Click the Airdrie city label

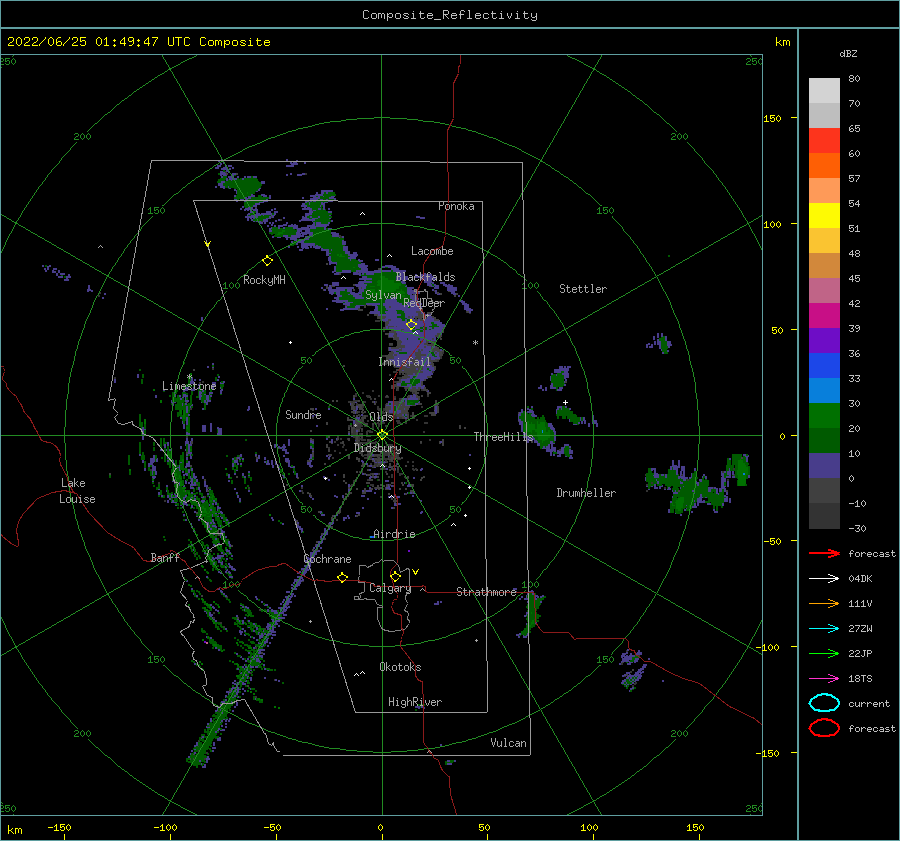point(394,534)
